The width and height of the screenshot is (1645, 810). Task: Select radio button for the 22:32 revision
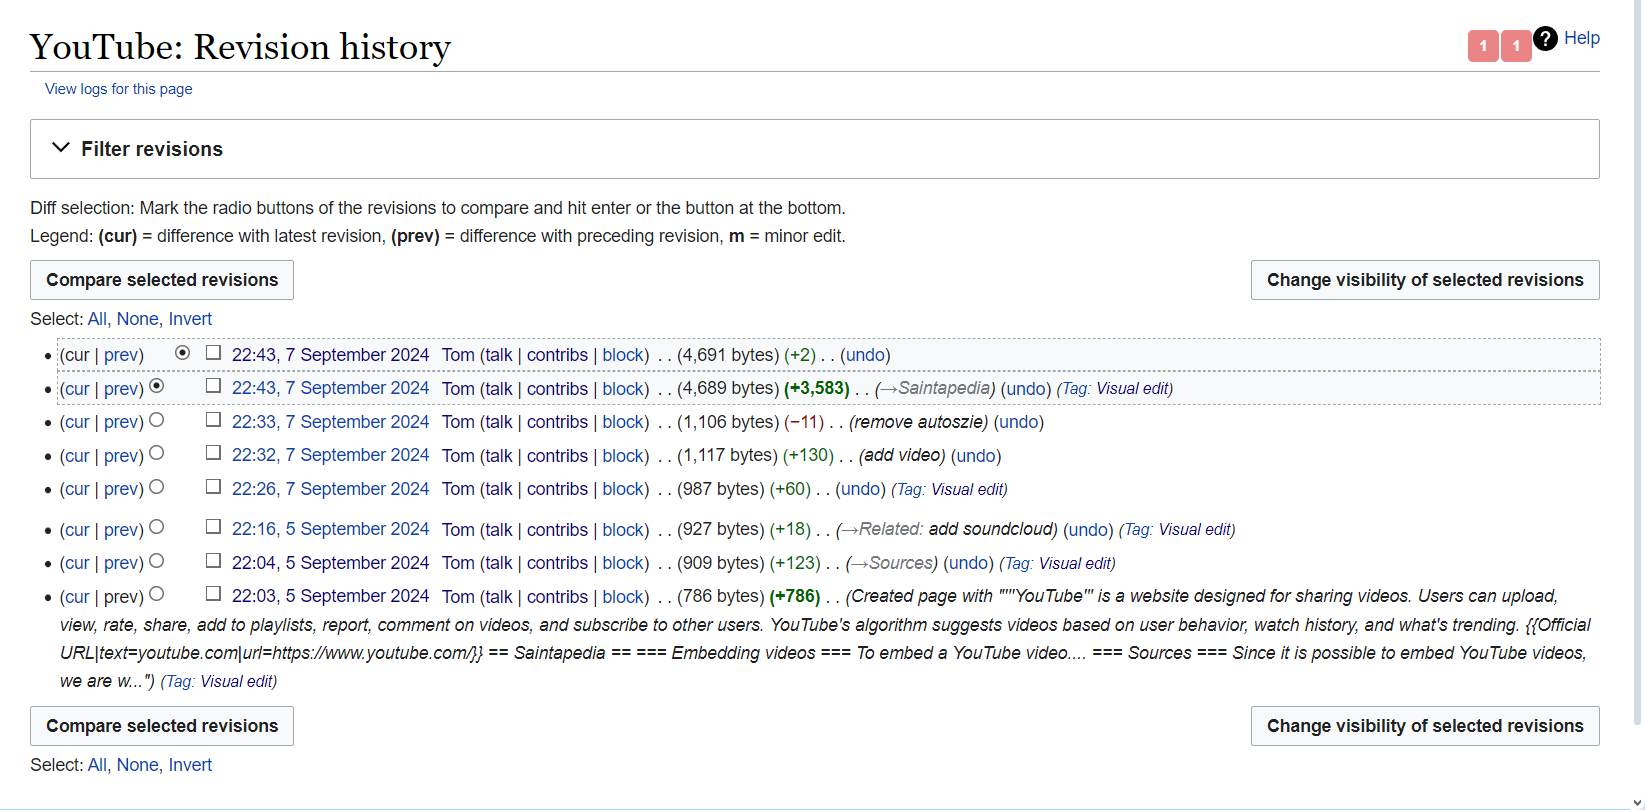click(157, 453)
